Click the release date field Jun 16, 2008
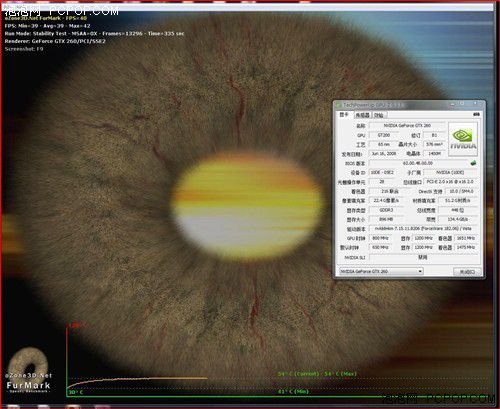This screenshot has height=409, width=500. point(384,154)
